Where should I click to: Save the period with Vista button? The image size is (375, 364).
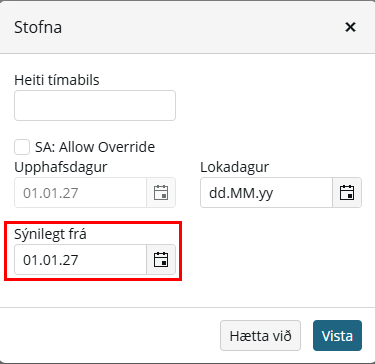click(x=337, y=336)
